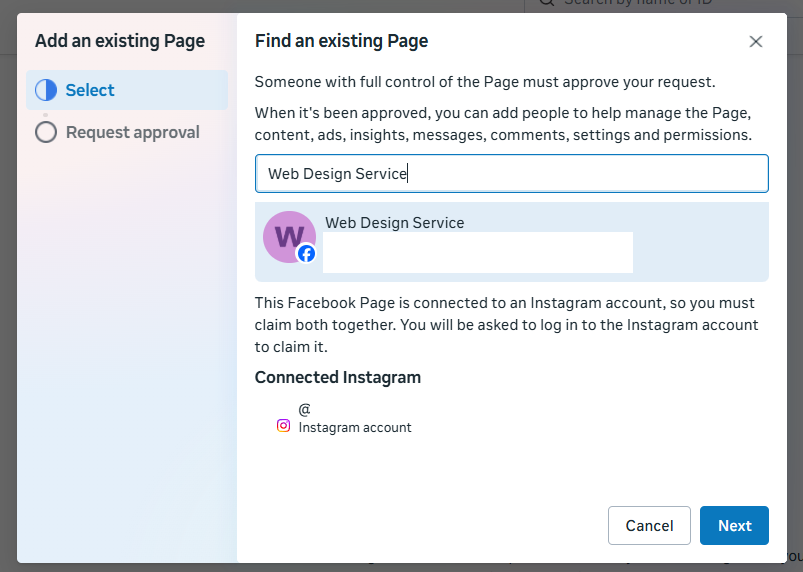Close the Find an existing Page dialog
The width and height of the screenshot is (803, 572).
[756, 41]
